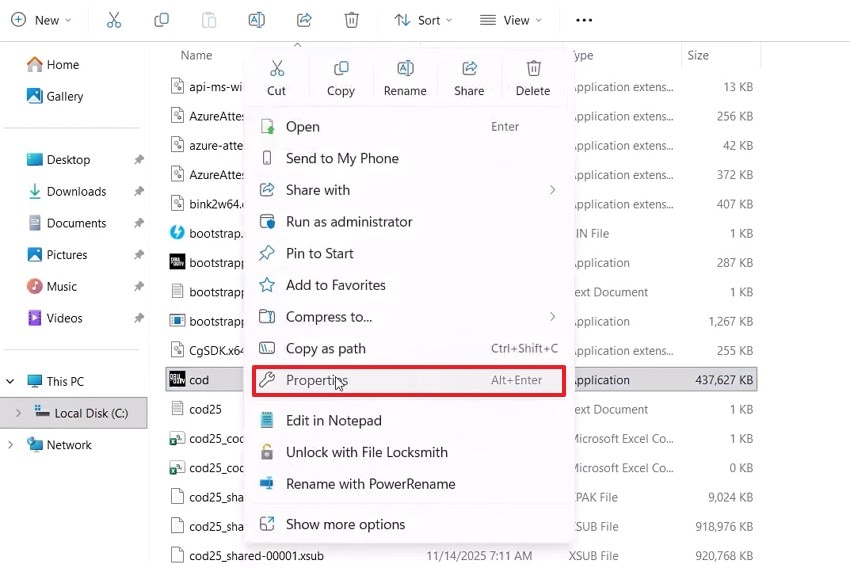Open Gallery in navigation pane
Viewport: 850px width, 568px height.
click(55, 96)
